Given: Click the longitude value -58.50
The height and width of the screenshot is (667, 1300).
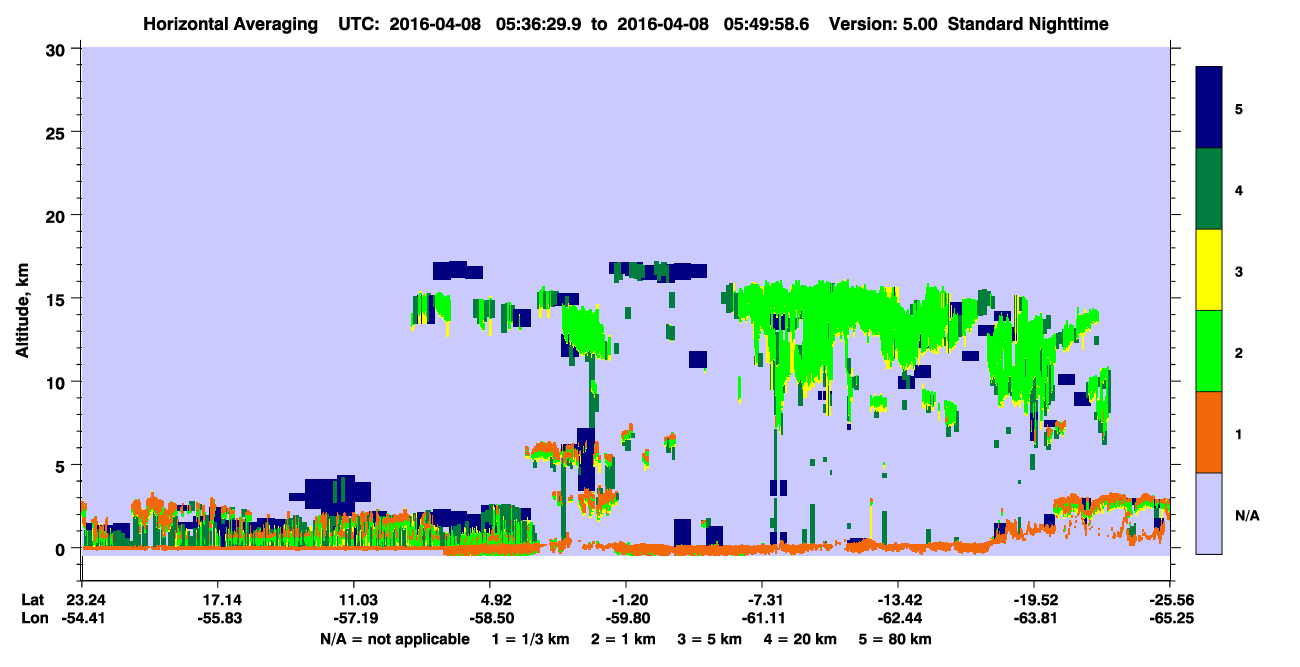Looking at the screenshot, I should coord(490,618).
